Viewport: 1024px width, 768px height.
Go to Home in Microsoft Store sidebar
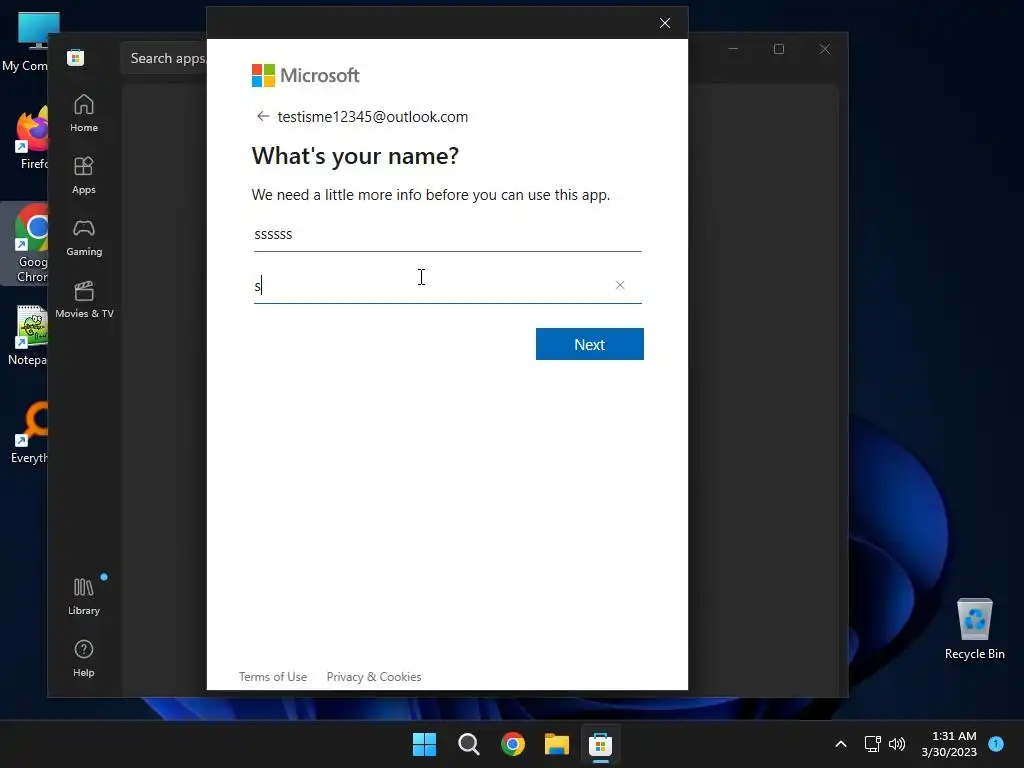tap(84, 114)
